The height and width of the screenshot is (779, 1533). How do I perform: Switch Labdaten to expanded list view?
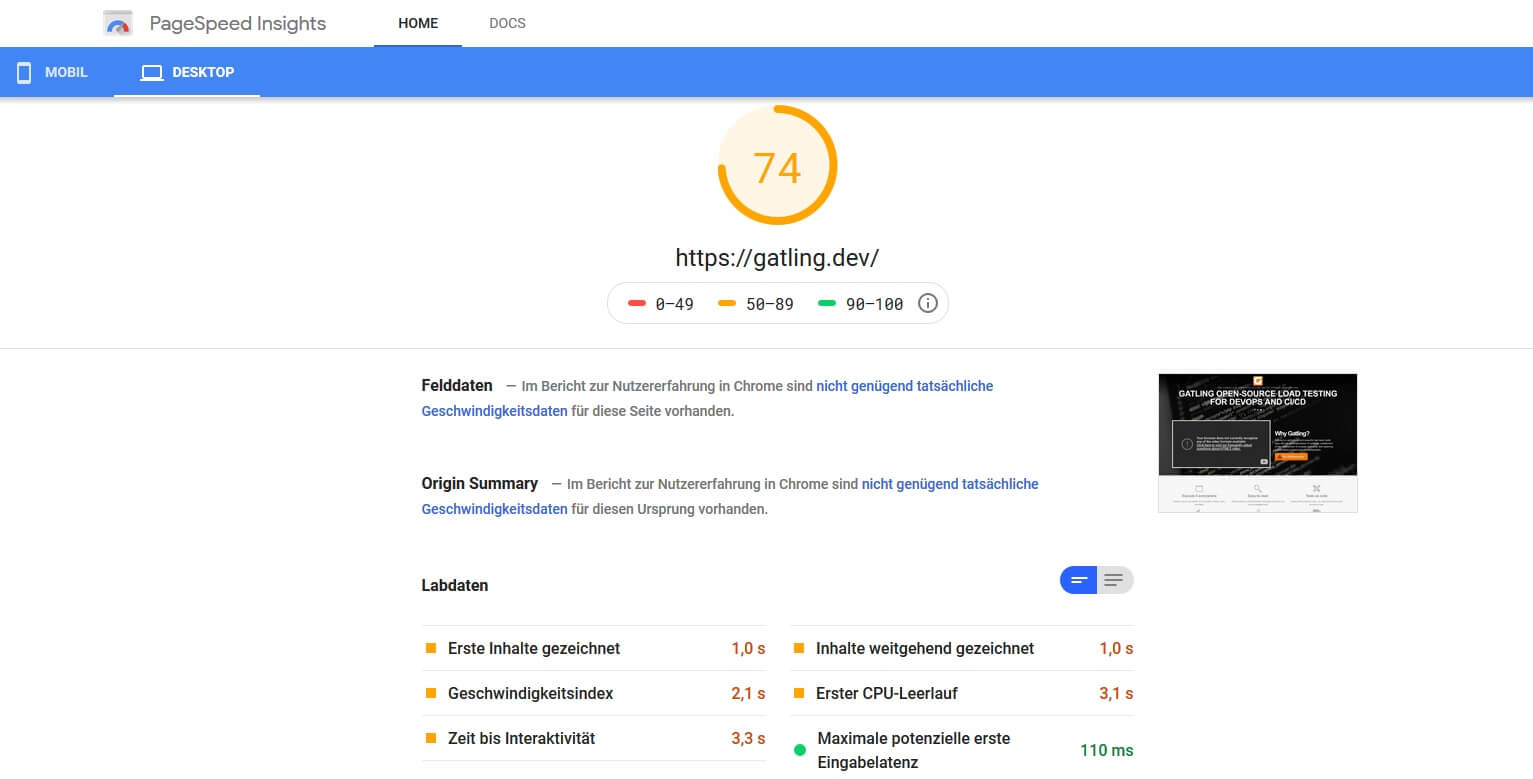tap(1114, 580)
